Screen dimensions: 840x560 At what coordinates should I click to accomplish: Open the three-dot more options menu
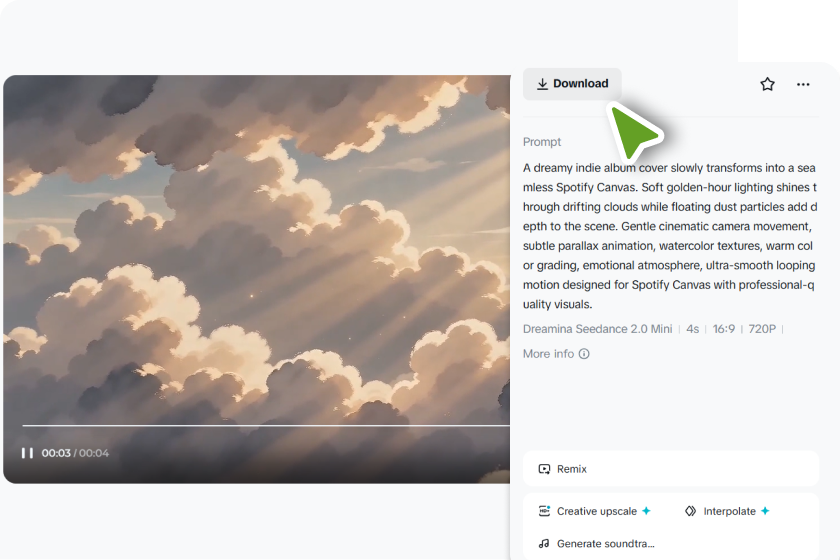[x=803, y=84]
